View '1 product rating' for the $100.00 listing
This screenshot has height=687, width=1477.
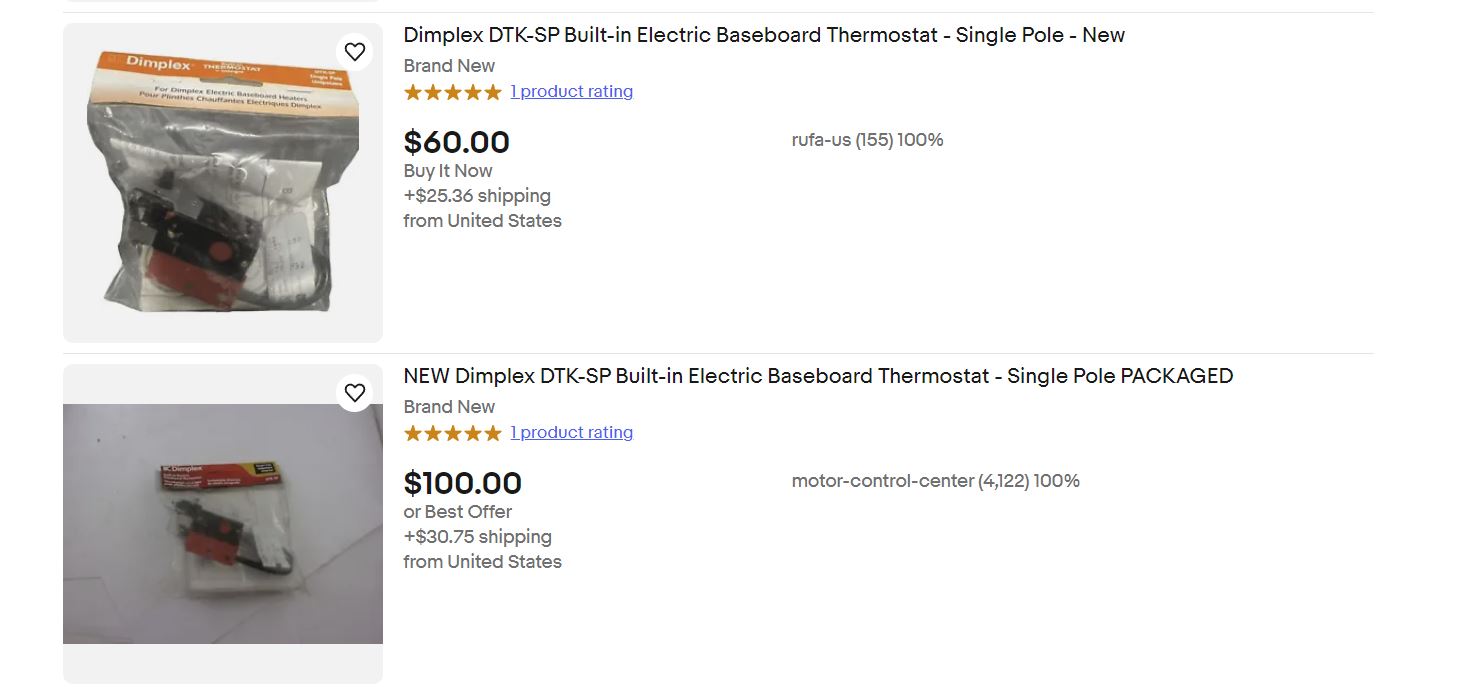point(571,433)
